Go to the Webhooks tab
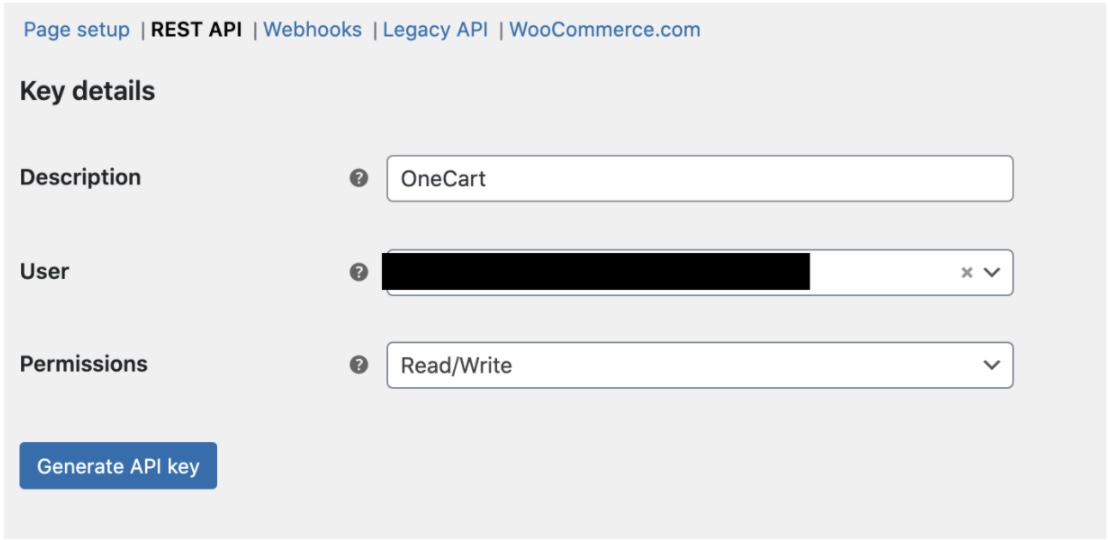The height and width of the screenshot is (540, 1108). 312,30
